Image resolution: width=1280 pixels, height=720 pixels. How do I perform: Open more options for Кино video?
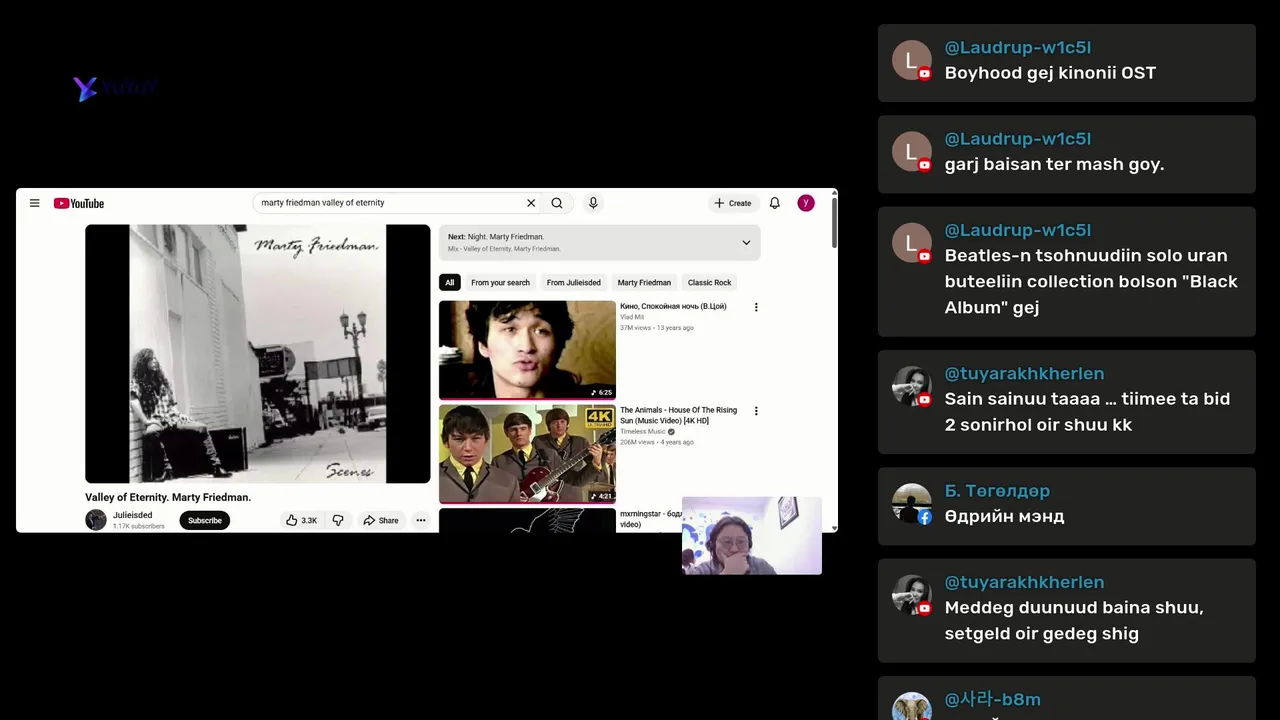[756, 307]
